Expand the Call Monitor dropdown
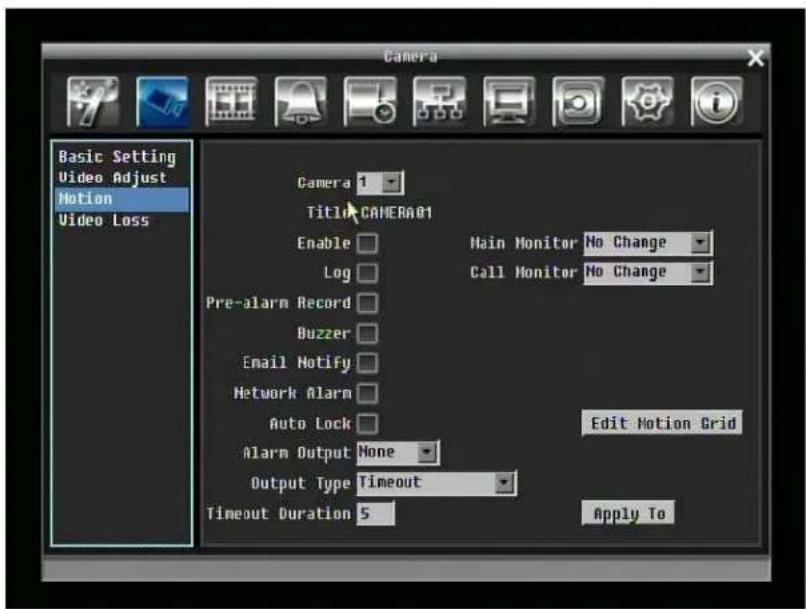806x609 pixels. [701, 272]
